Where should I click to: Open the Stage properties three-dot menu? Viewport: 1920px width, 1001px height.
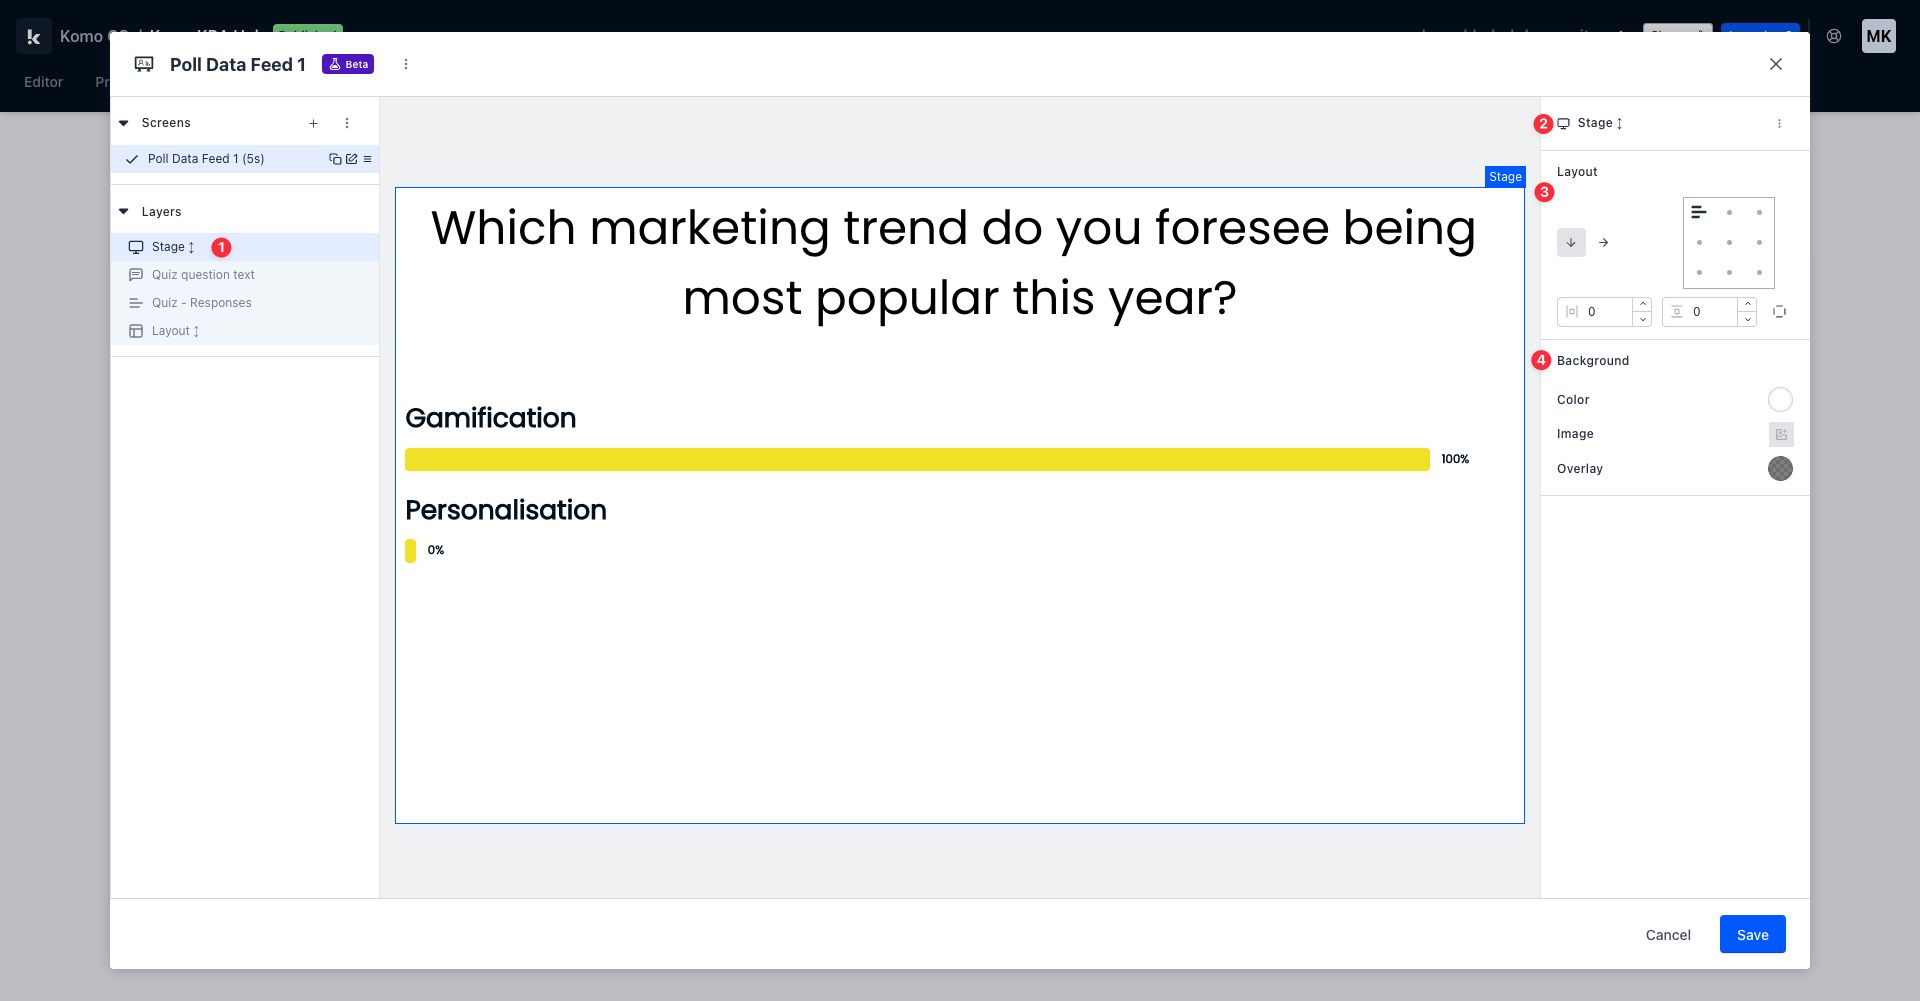[1779, 123]
